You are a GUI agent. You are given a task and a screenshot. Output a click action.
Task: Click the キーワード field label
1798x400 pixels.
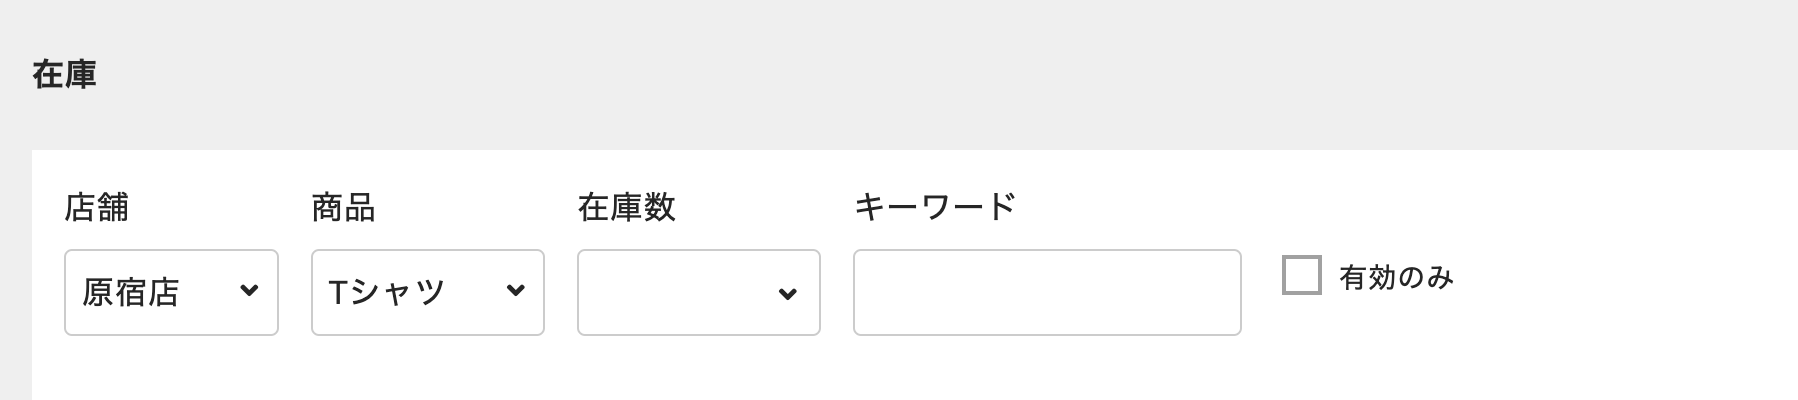934,206
